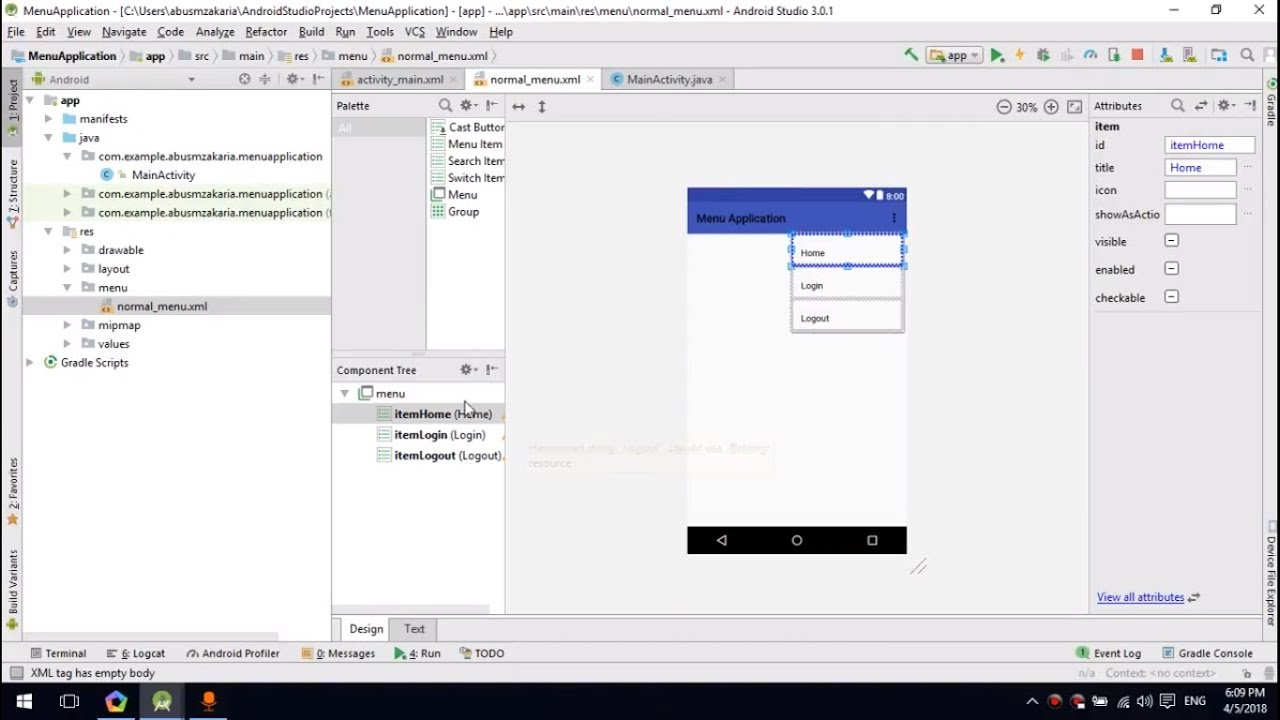Click the scroll-from-source target icon in Project panel
The width and height of the screenshot is (1280, 720).
pyautogui.click(x=244, y=79)
